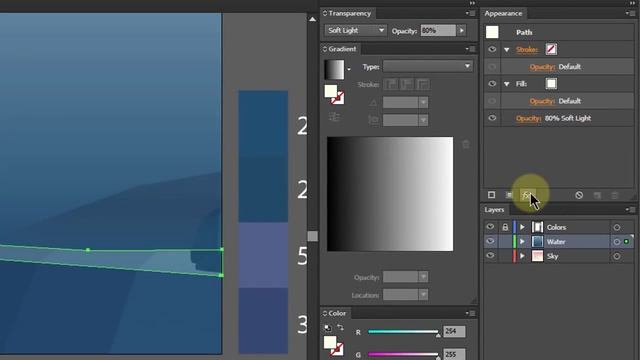Viewport: 640px width, 360px height.
Task: Click Delete Stop trash icon in Gradient
Action: [466, 144]
